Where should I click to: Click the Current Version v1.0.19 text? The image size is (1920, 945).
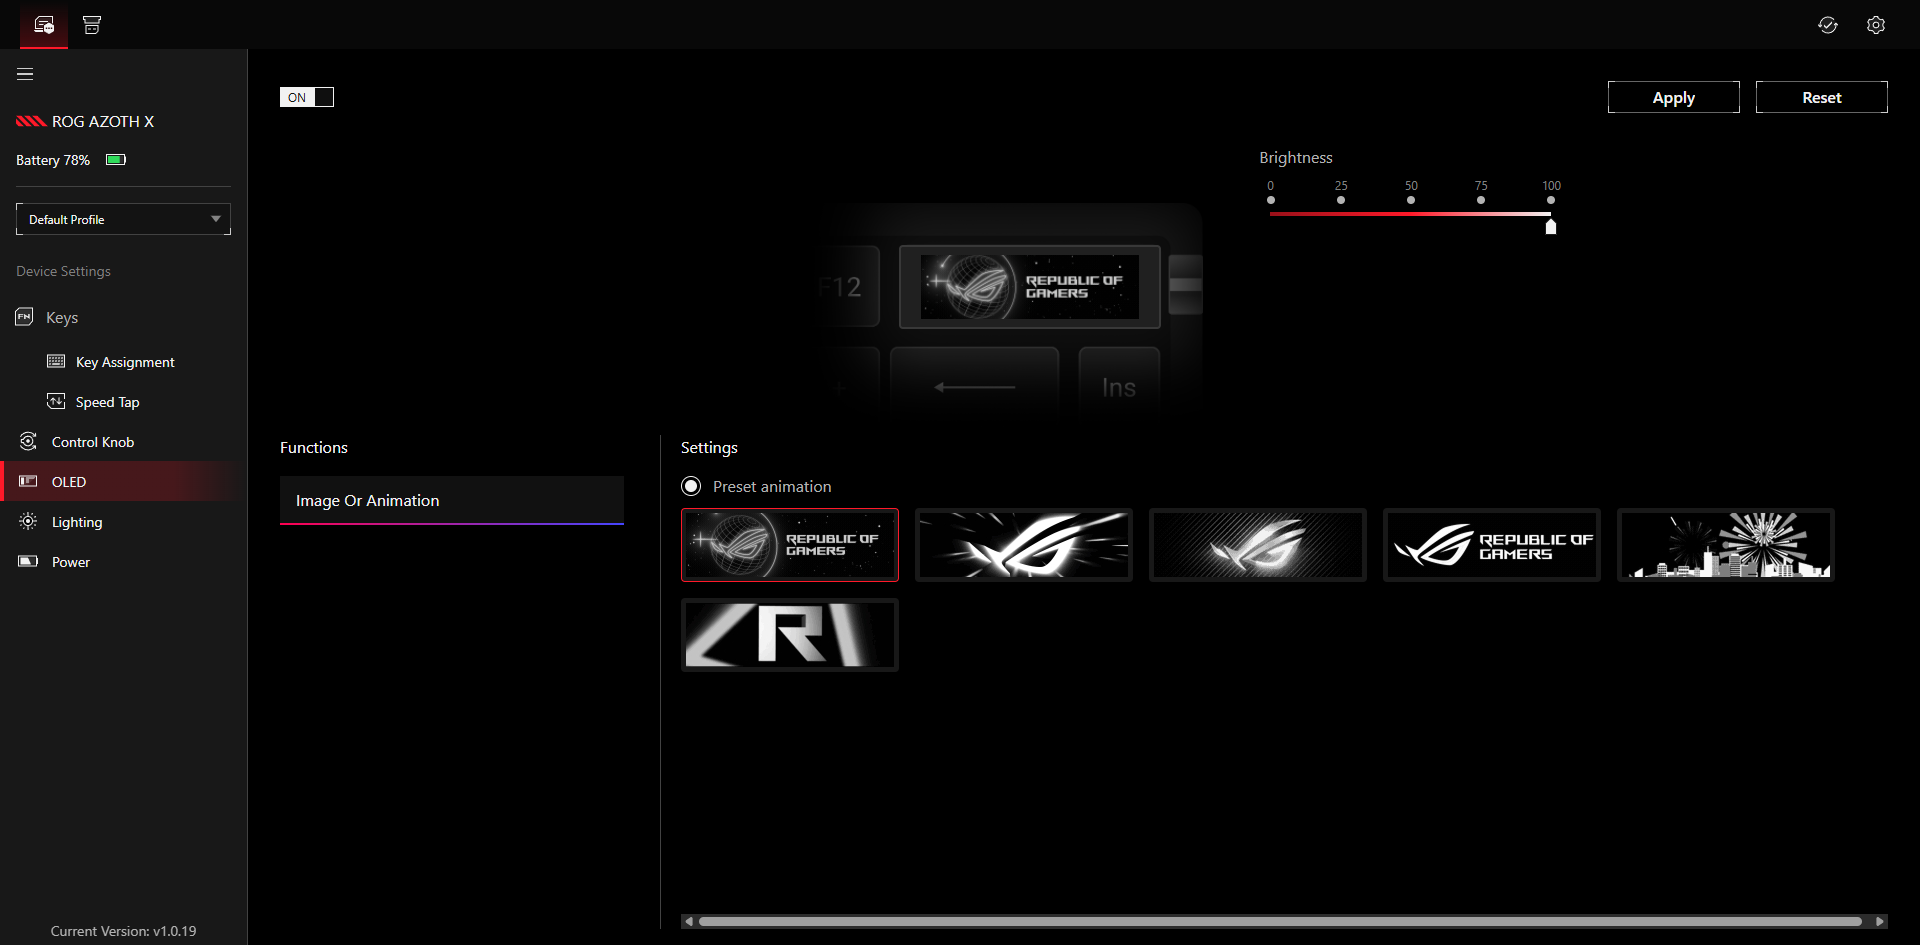pyautogui.click(x=124, y=931)
